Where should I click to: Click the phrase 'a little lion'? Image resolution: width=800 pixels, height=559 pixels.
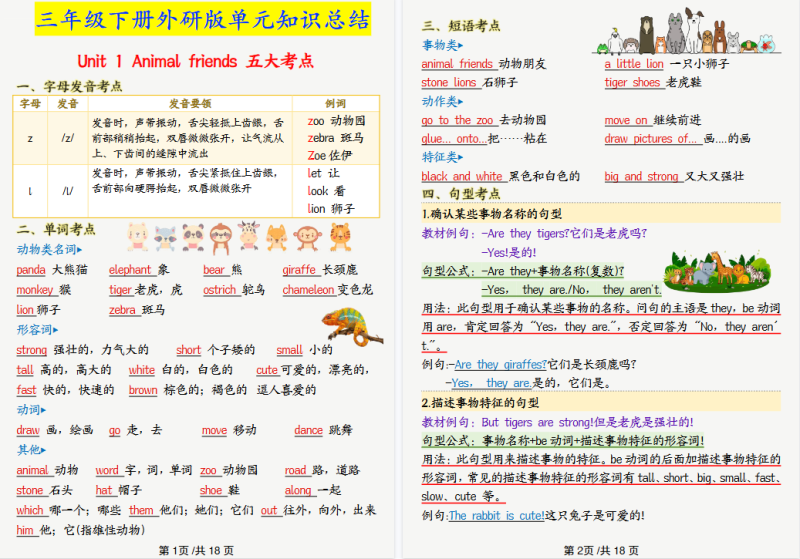click(634, 64)
